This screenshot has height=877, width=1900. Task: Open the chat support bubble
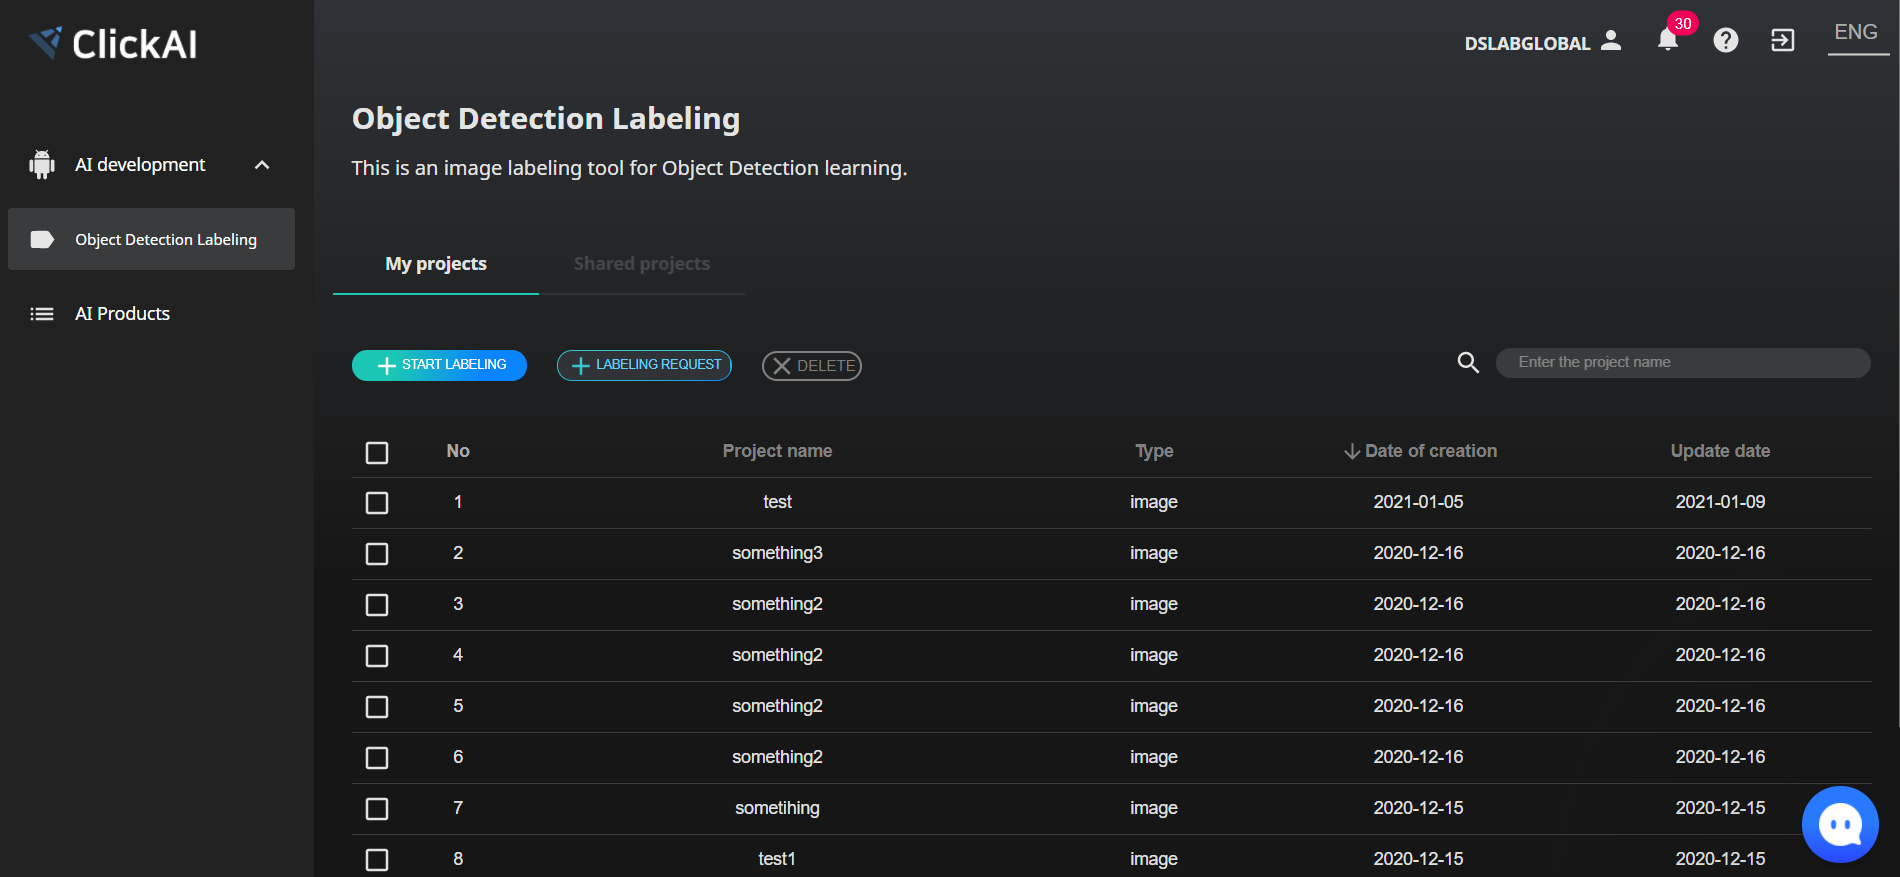tap(1839, 824)
